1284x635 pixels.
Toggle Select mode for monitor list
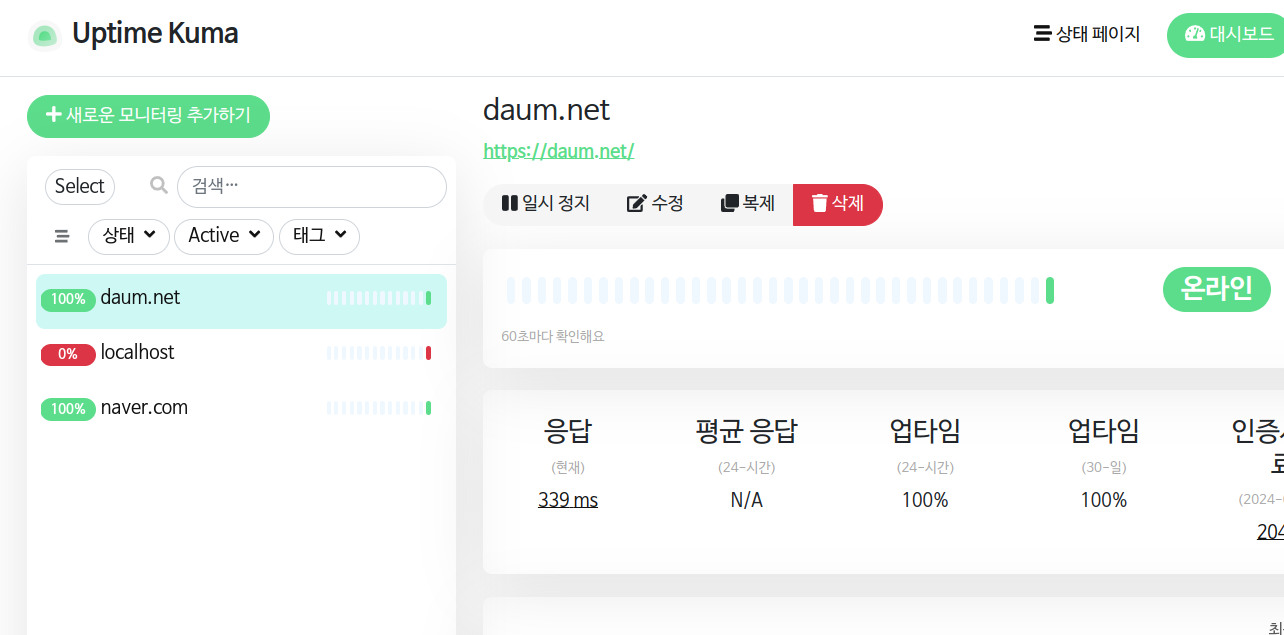pos(80,186)
